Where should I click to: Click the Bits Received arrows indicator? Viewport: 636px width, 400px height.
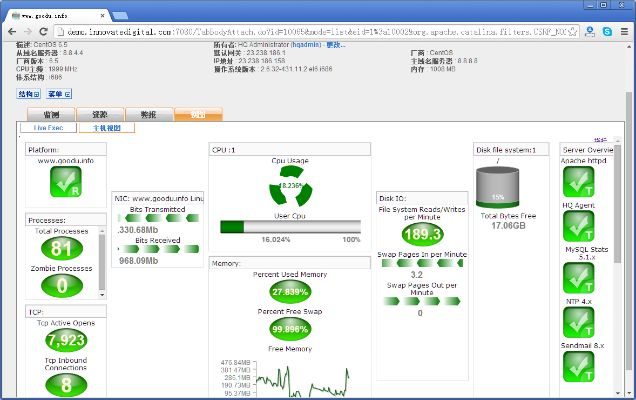(x=158, y=249)
